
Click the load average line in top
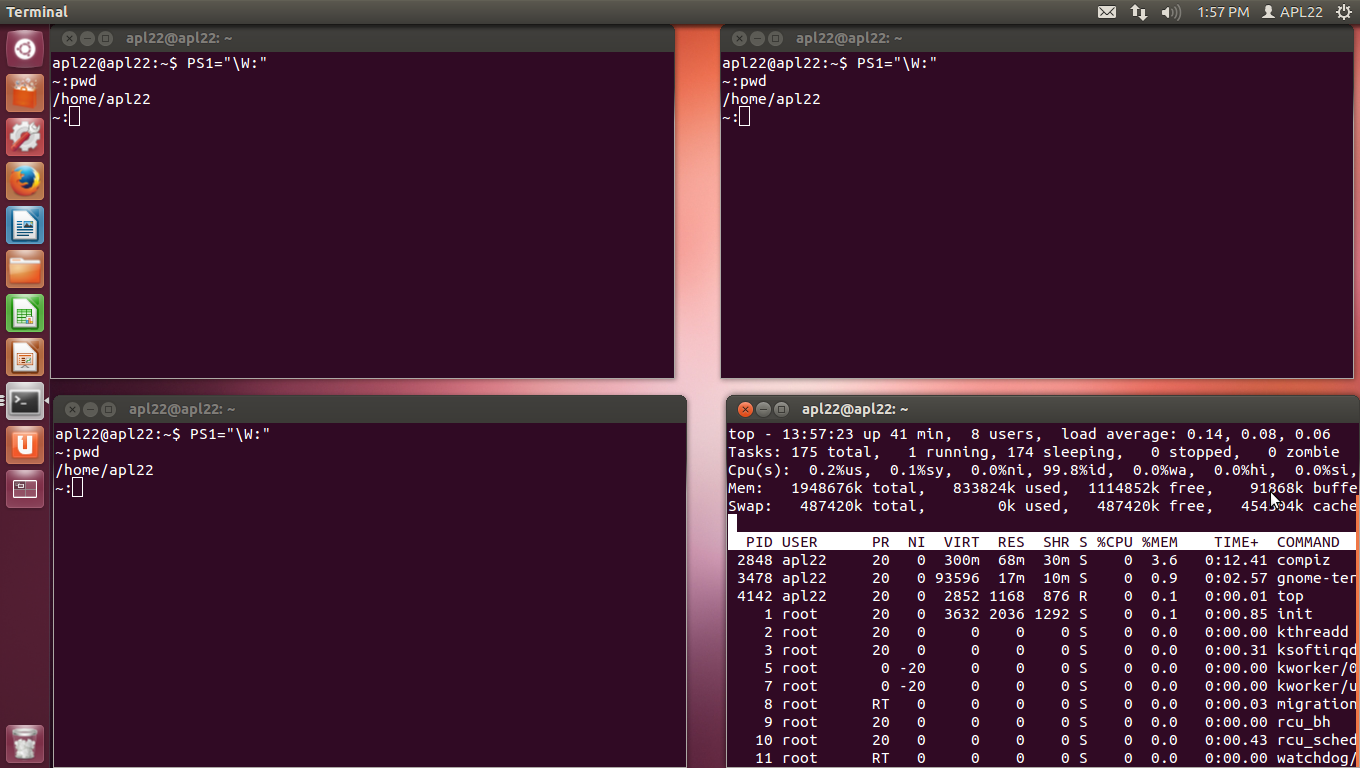pos(1030,434)
